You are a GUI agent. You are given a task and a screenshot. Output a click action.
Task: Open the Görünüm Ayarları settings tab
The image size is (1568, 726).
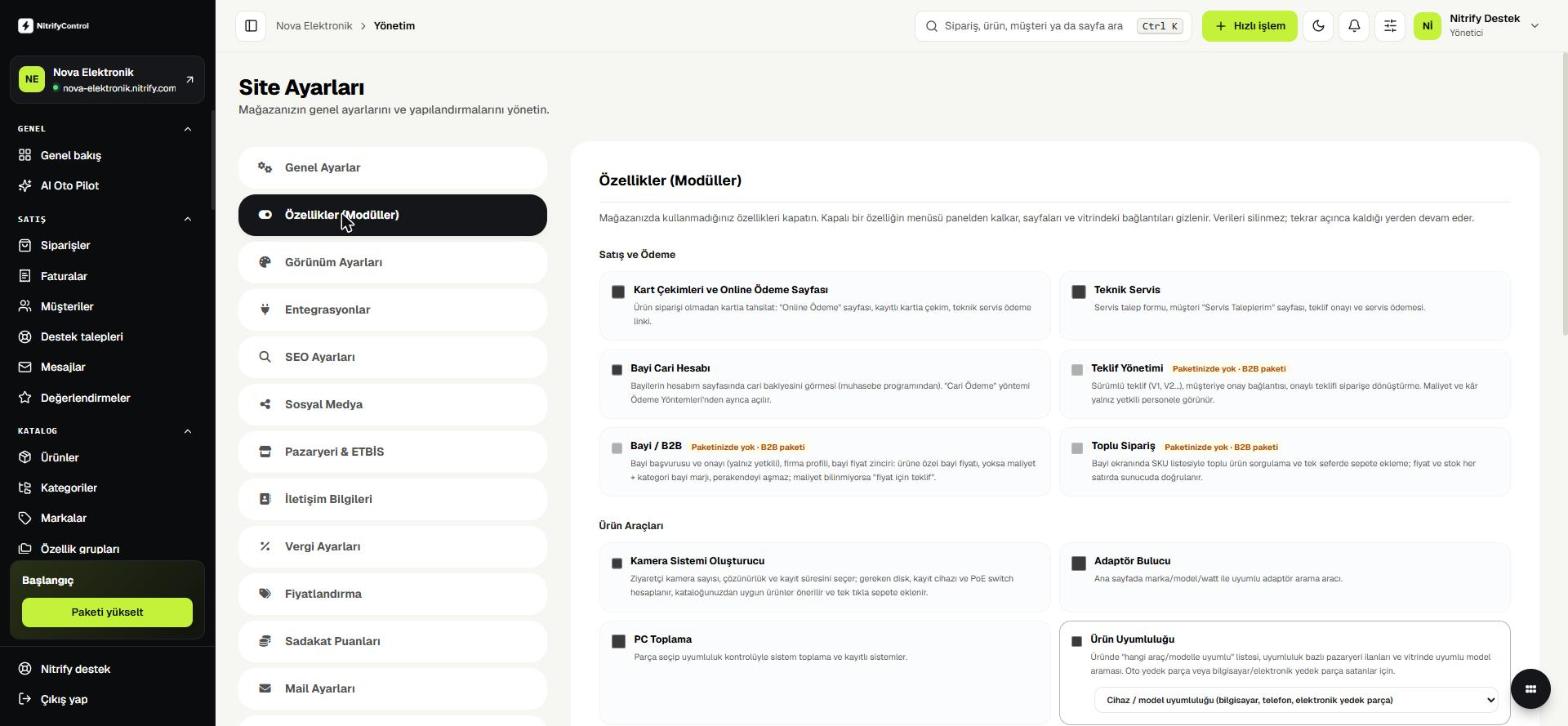[392, 262]
